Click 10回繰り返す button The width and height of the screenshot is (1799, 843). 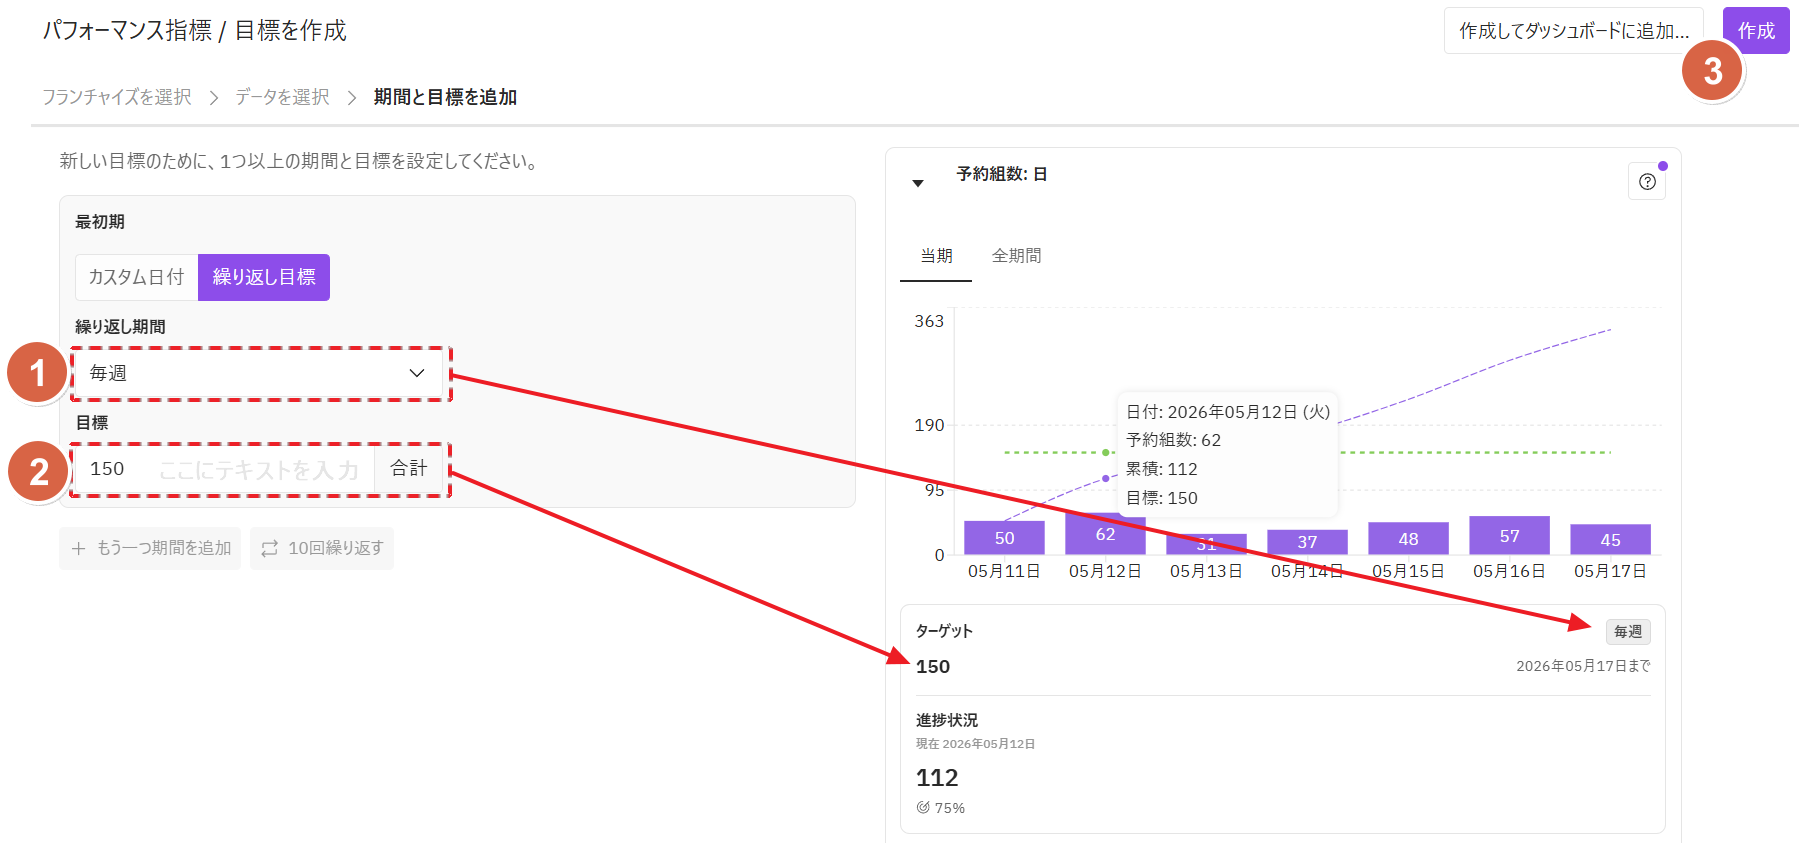coord(322,548)
